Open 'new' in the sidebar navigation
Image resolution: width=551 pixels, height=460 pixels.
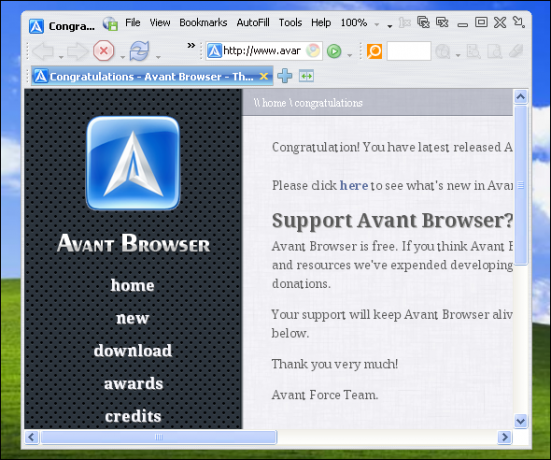(x=133, y=318)
